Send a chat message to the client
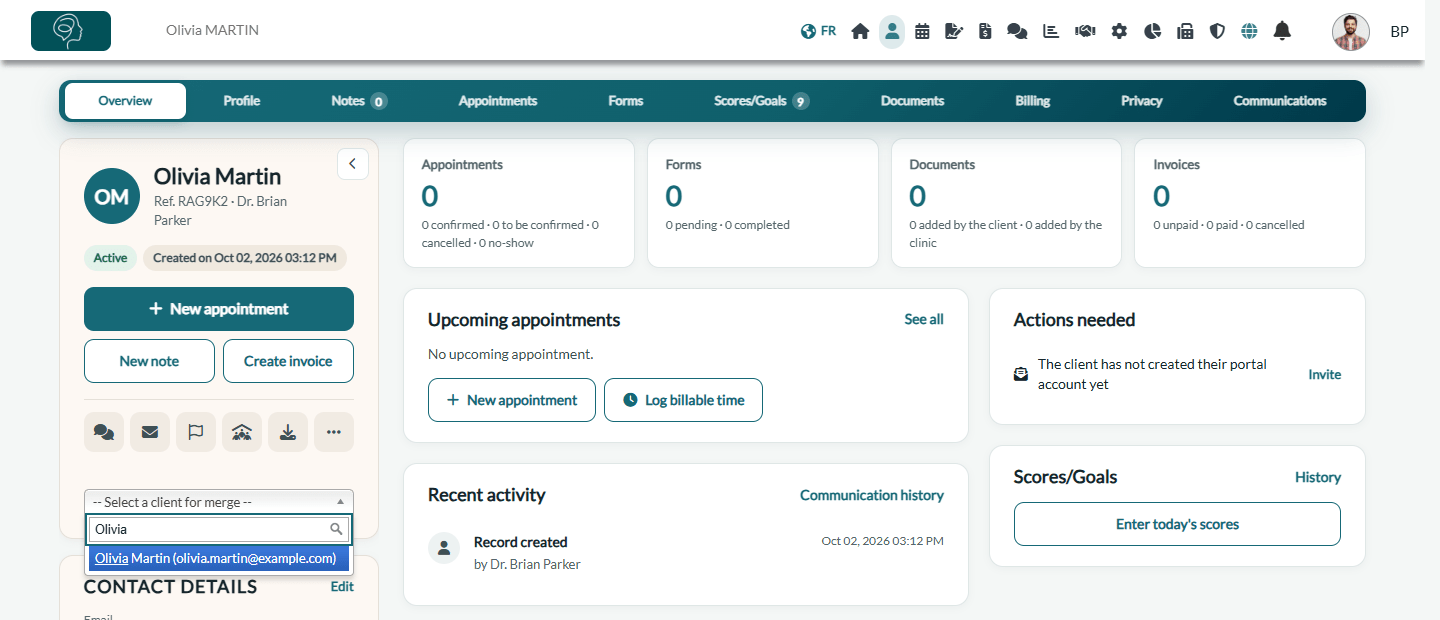The image size is (1440, 620). tap(104, 432)
